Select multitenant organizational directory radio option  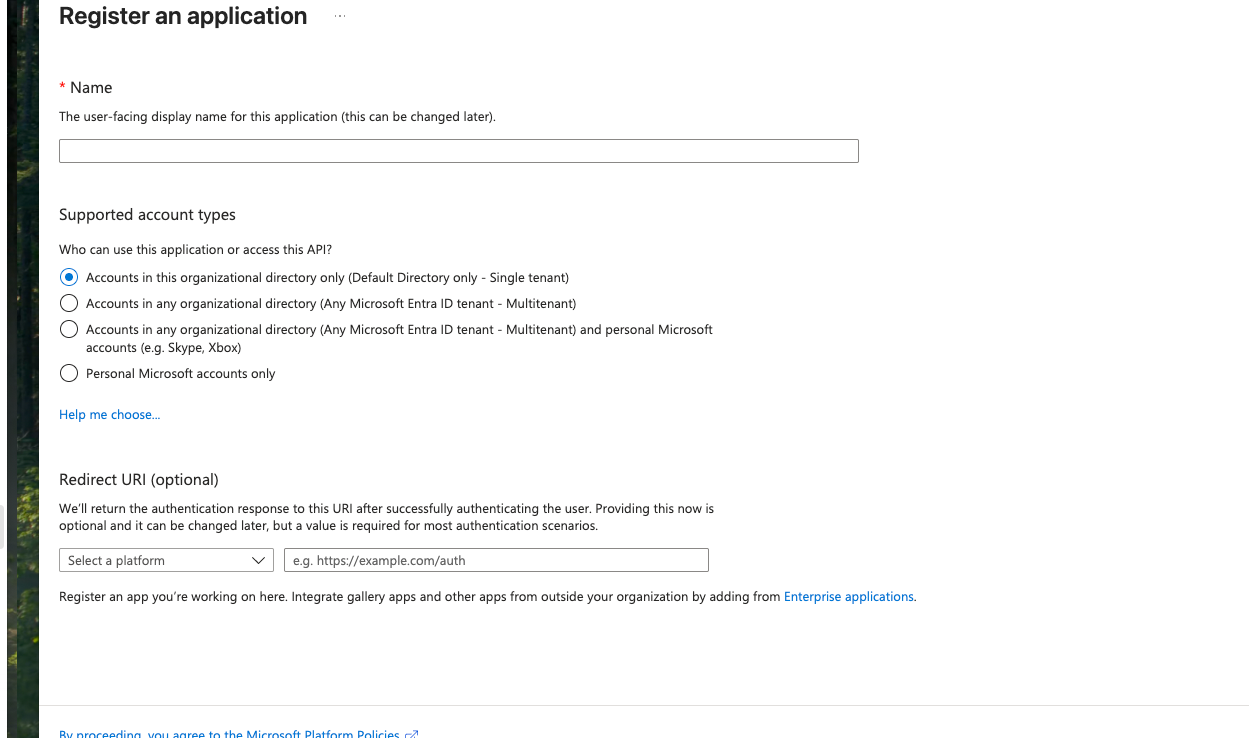69,303
